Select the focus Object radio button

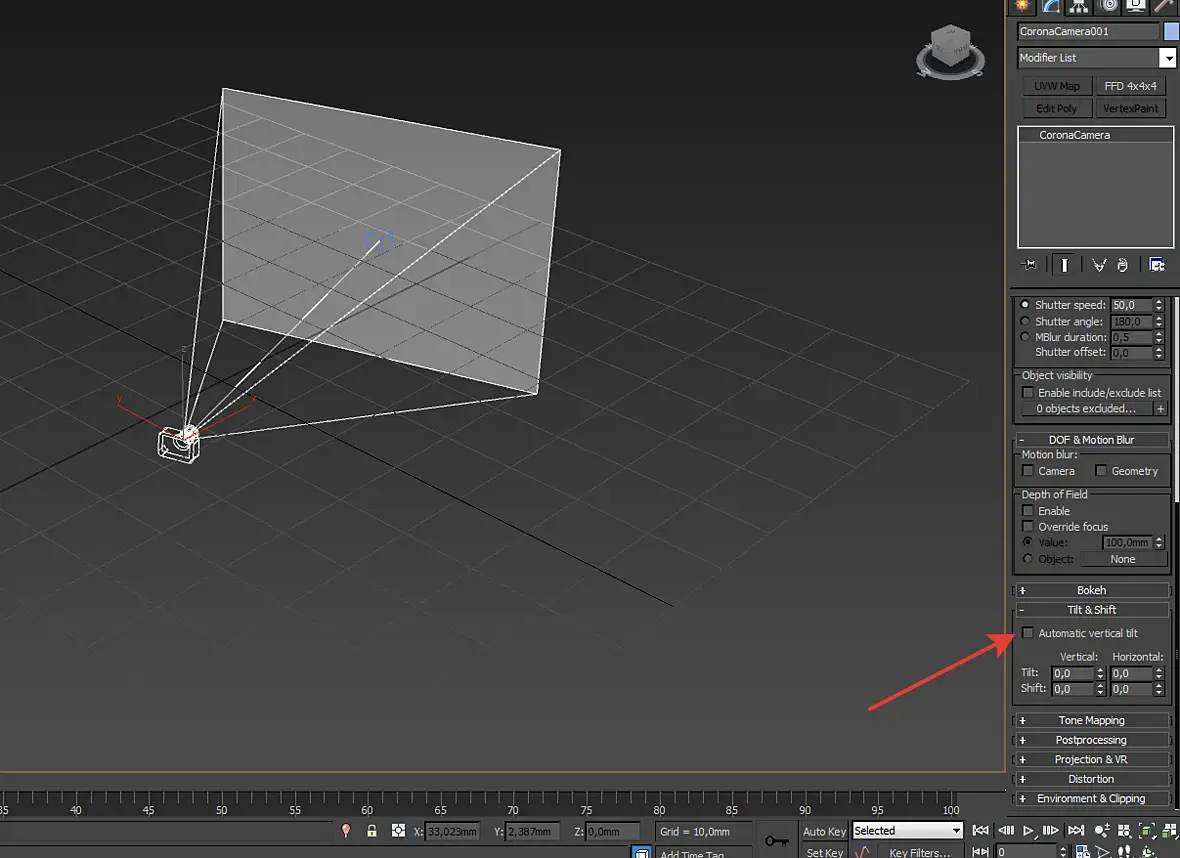pyautogui.click(x=1028, y=558)
